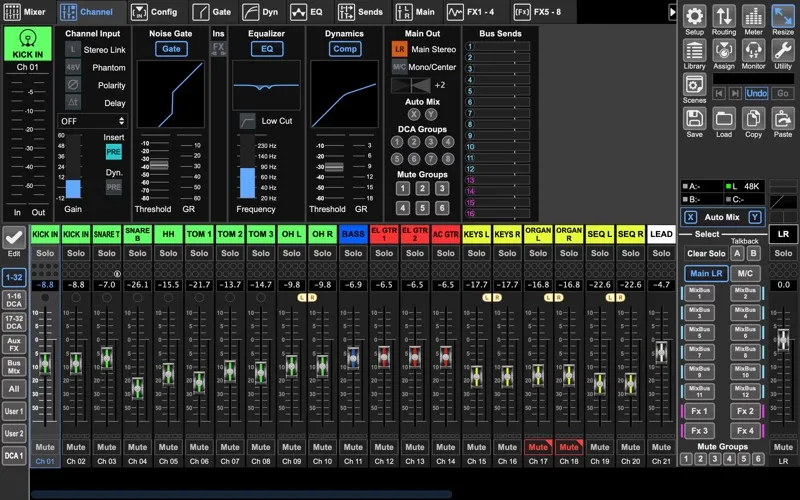Toggle 48V Phantom power
The height and width of the screenshot is (500, 800).
[73, 67]
